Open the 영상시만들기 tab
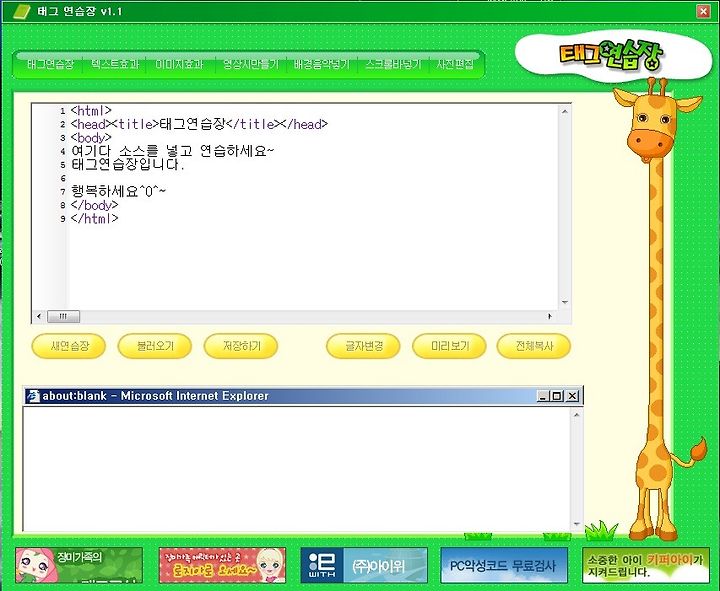Image resolution: width=720 pixels, height=591 pixels. (251, 64)
